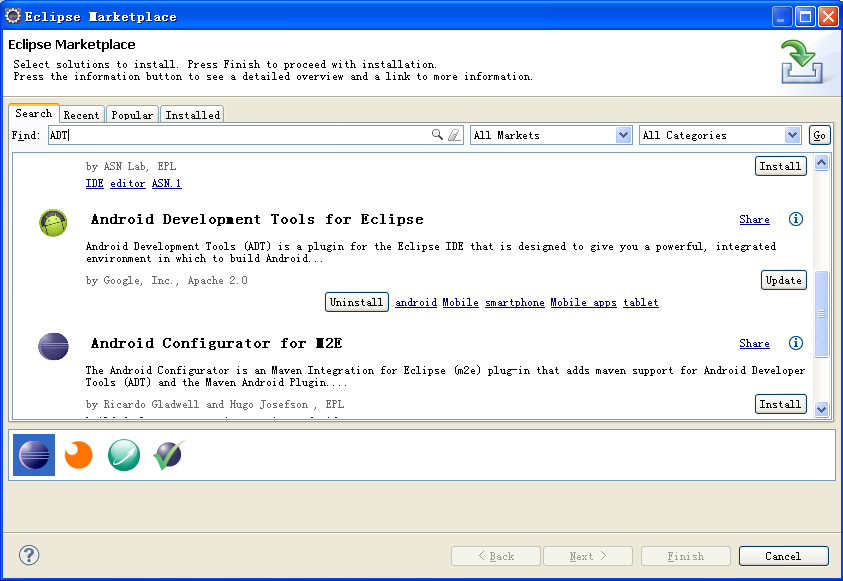
Task: Switch to the Search tab
Action: pos(33,113)
